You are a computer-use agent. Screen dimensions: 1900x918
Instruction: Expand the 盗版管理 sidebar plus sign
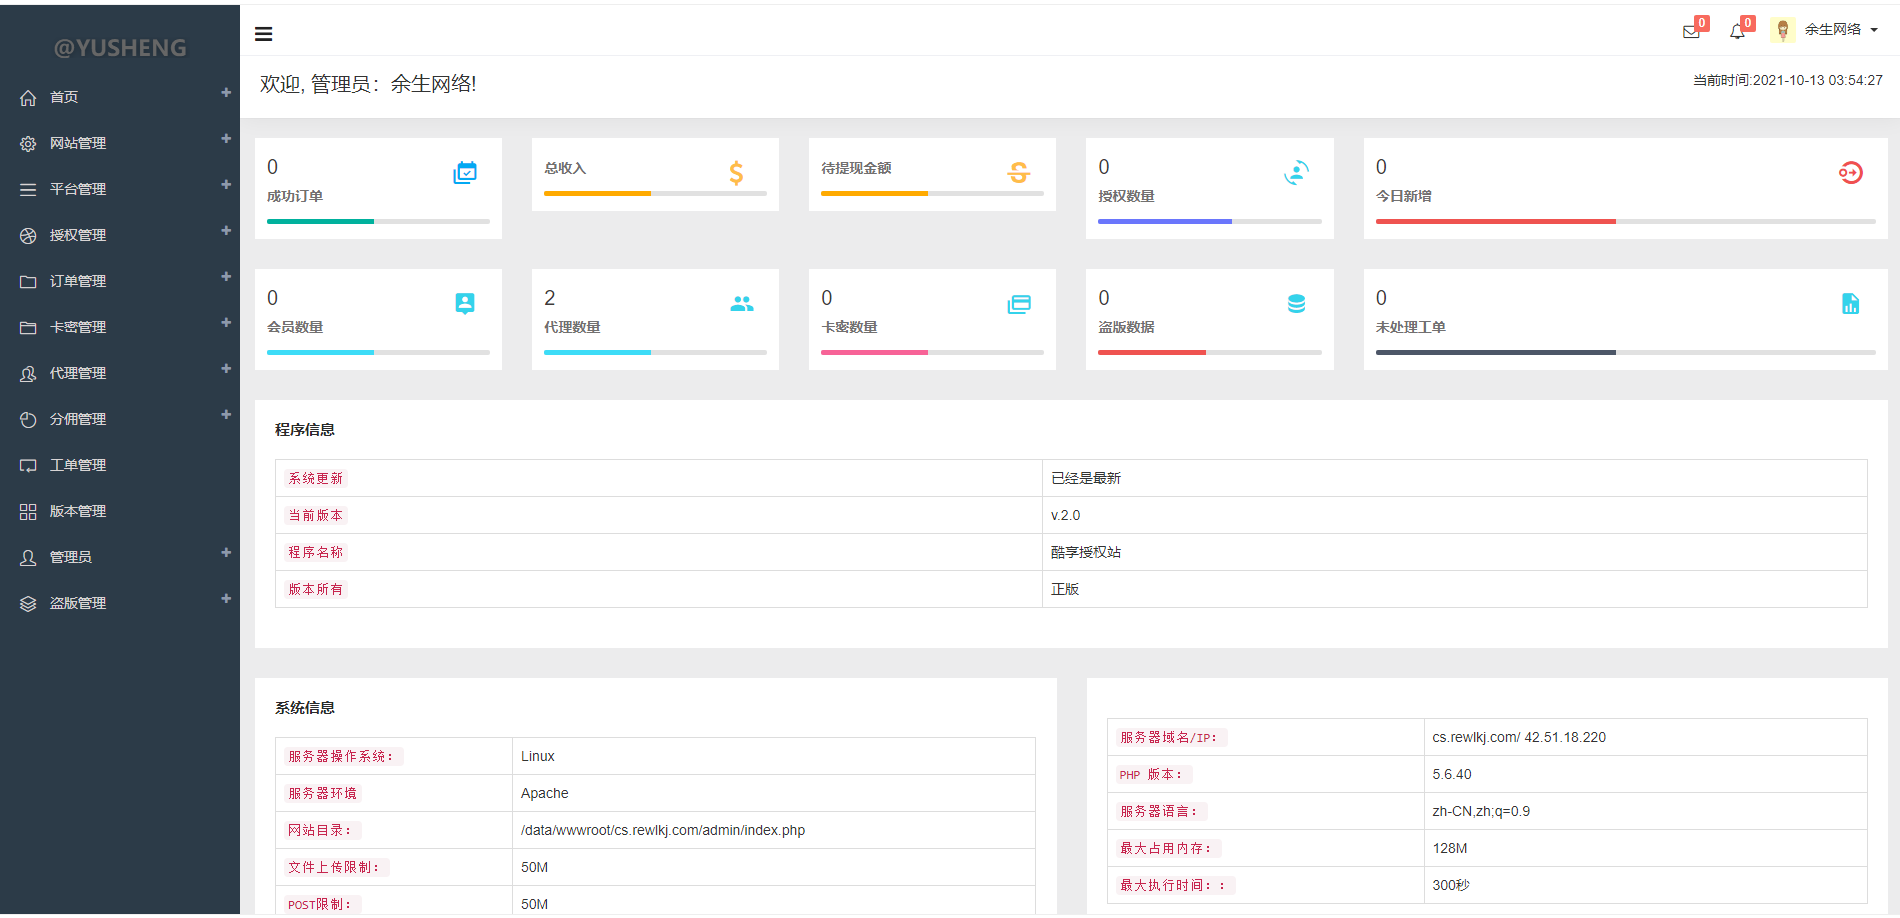(x=226, y=599)
